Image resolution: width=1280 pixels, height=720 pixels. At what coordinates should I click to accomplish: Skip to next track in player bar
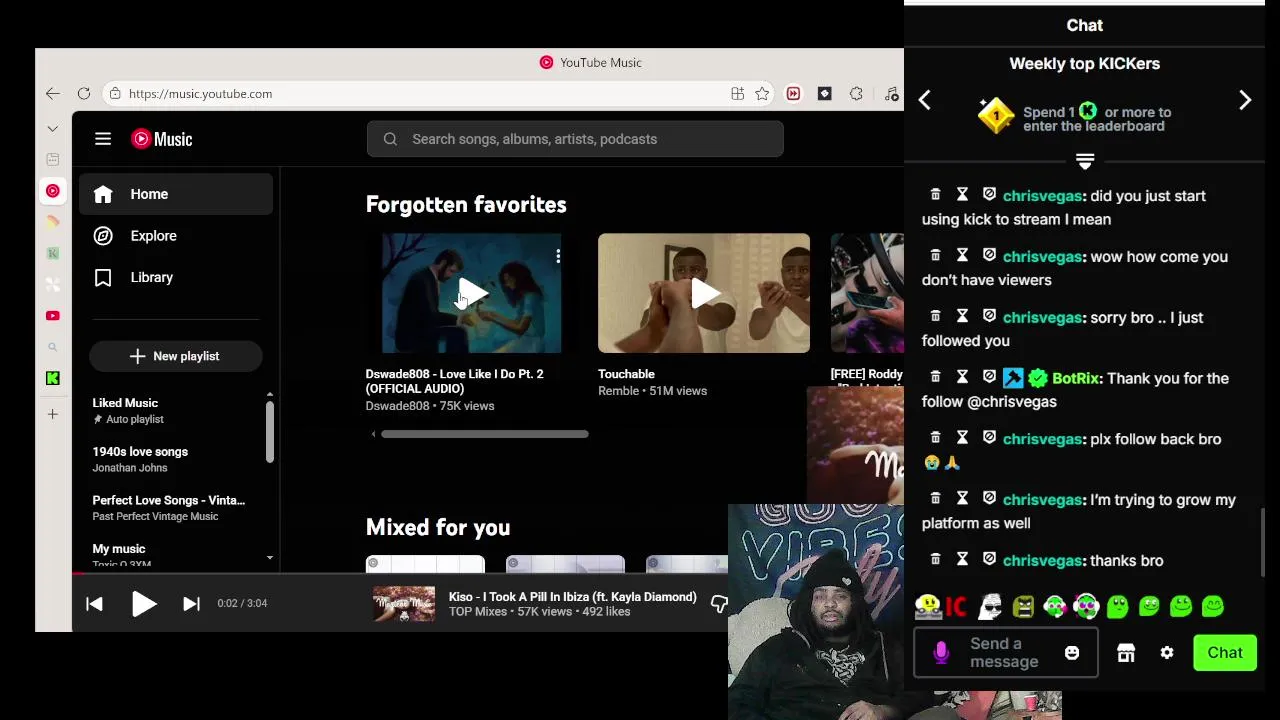click(192, 603)
